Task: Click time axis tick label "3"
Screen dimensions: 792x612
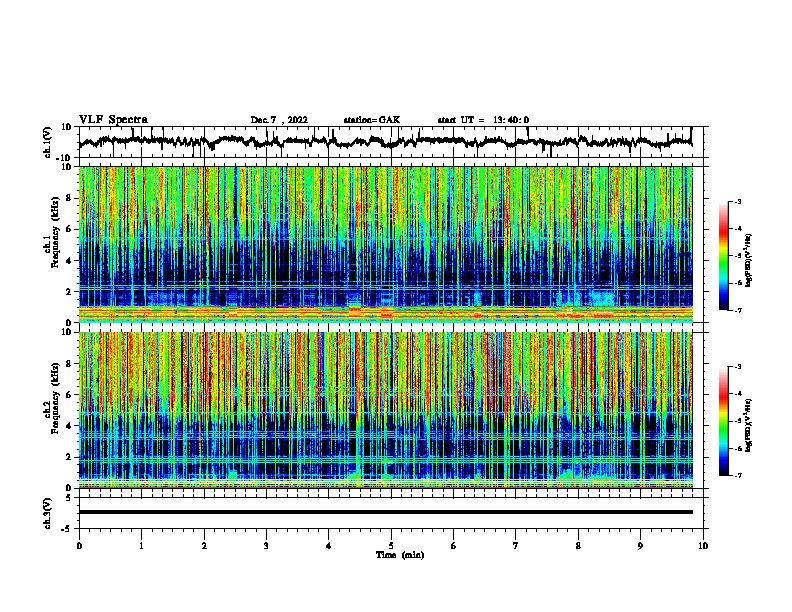Action: [x=266, y=546]
